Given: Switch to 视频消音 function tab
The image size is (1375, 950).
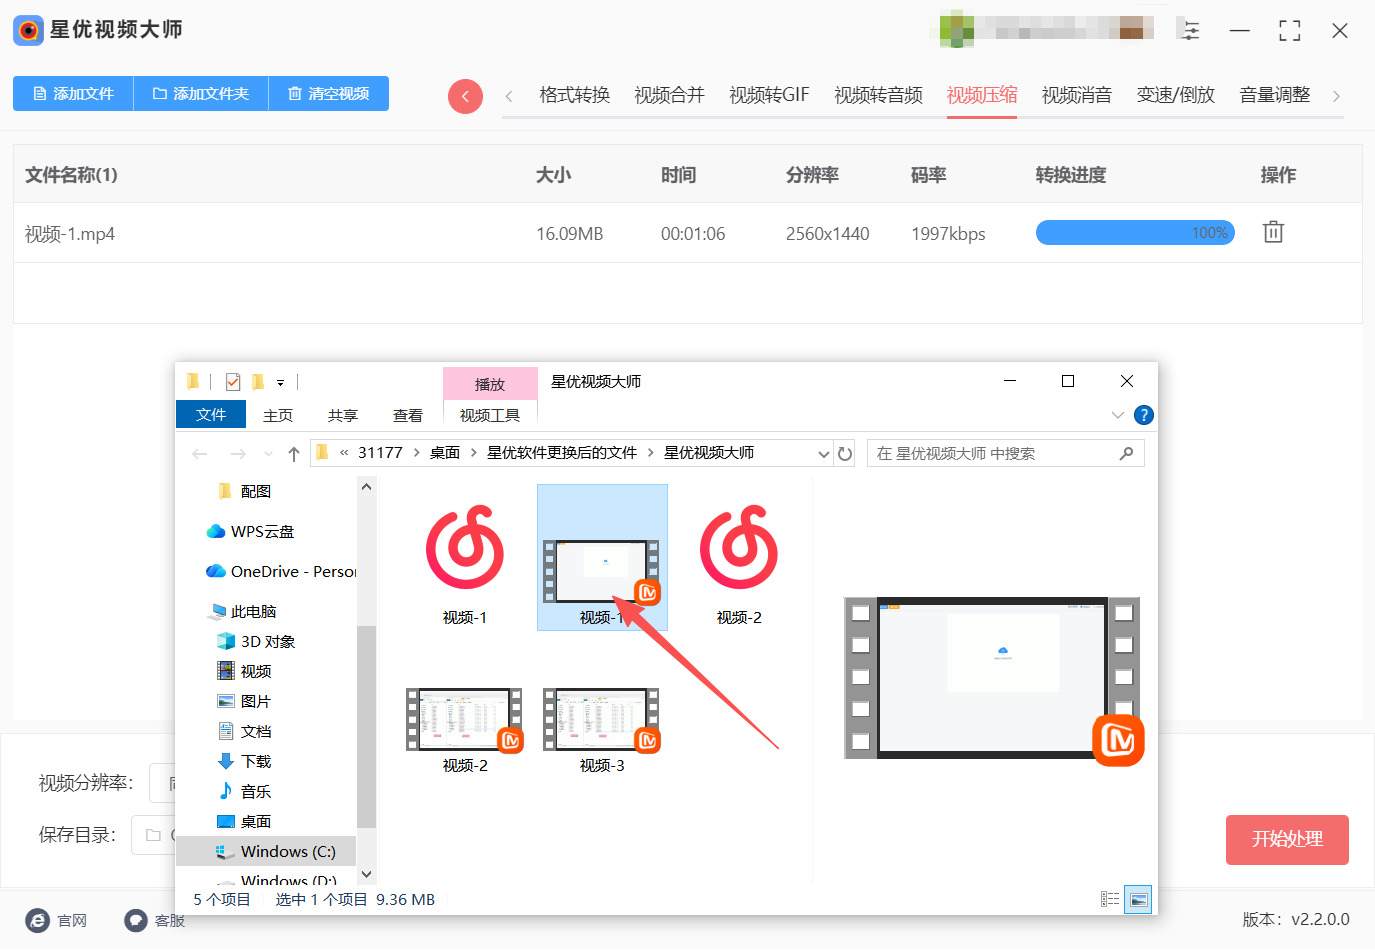Looking at the screenshot, I should (x=1077, y=95).
